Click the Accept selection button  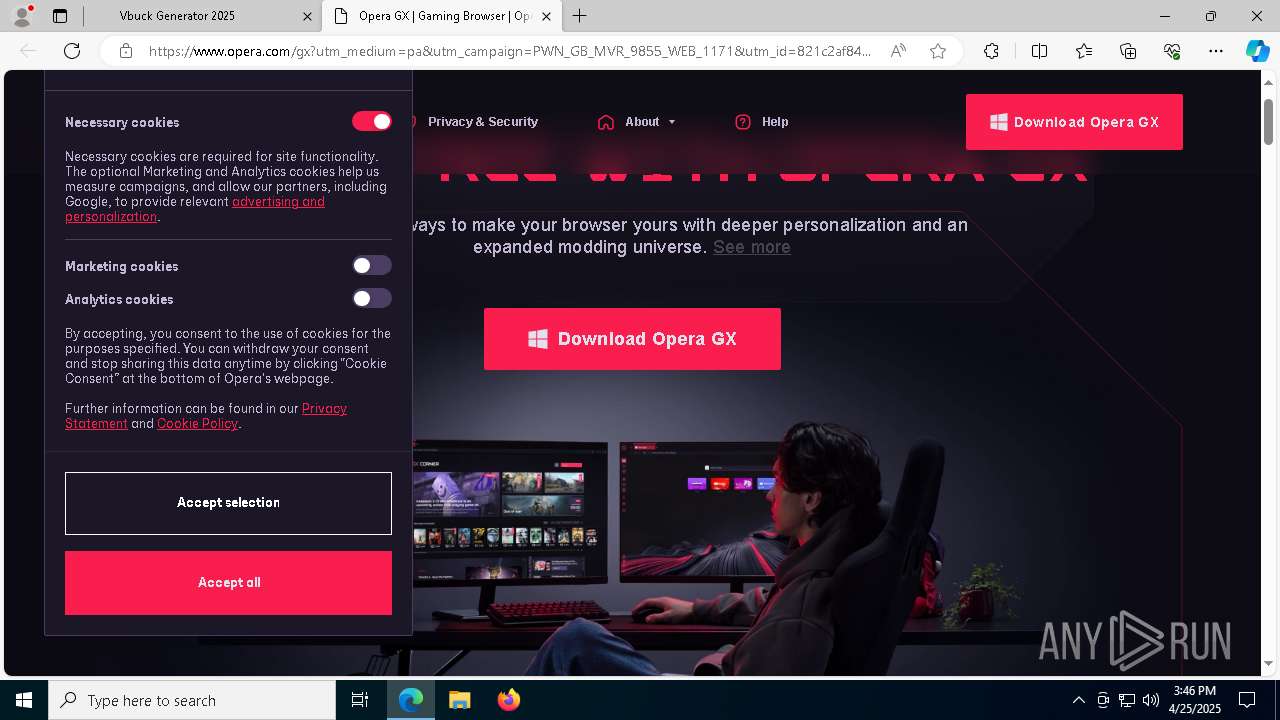tap(228, 503)
